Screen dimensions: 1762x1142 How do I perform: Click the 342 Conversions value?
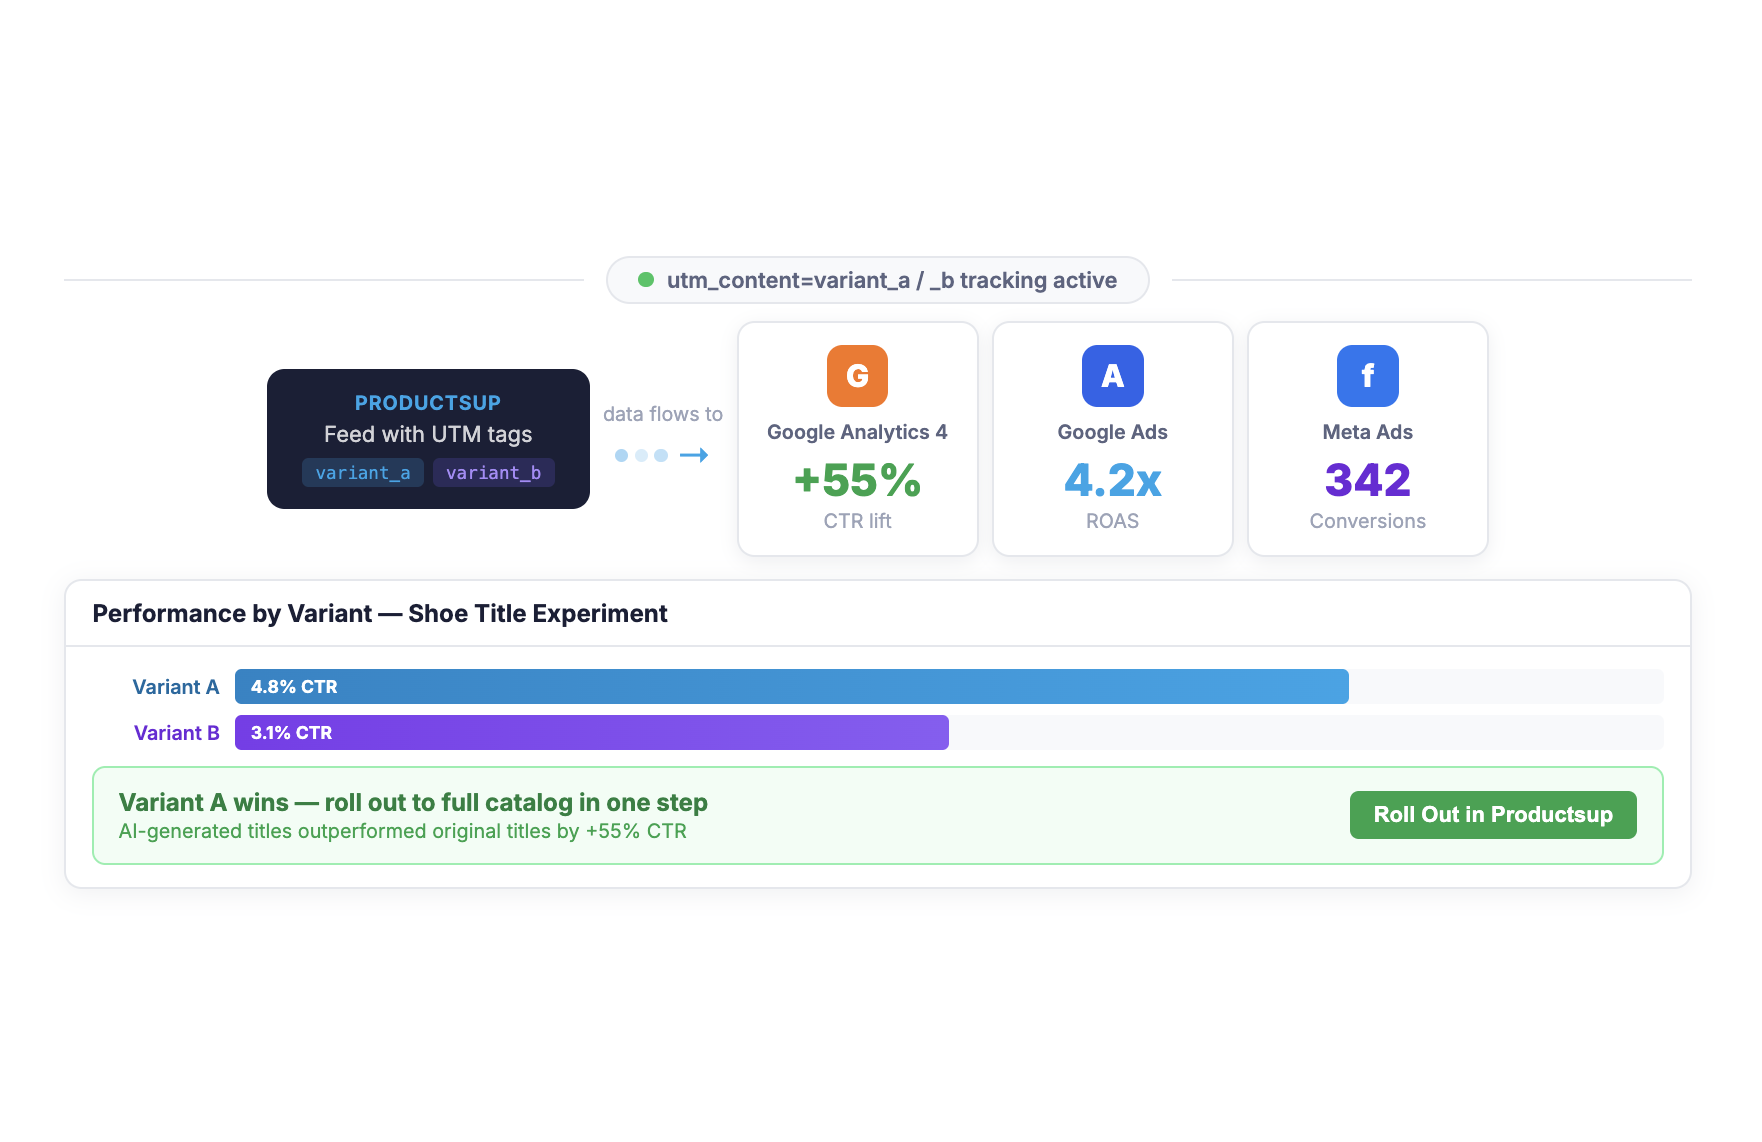click(x=1367, y=480)
